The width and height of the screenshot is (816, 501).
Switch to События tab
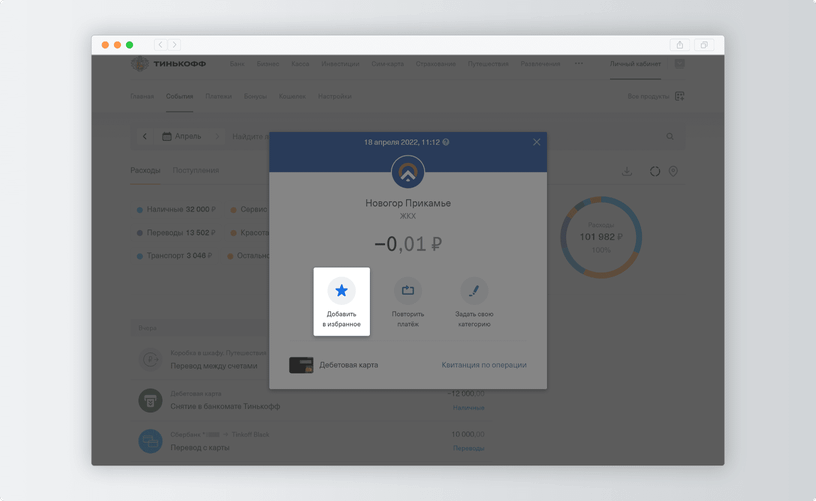[180, 96]
